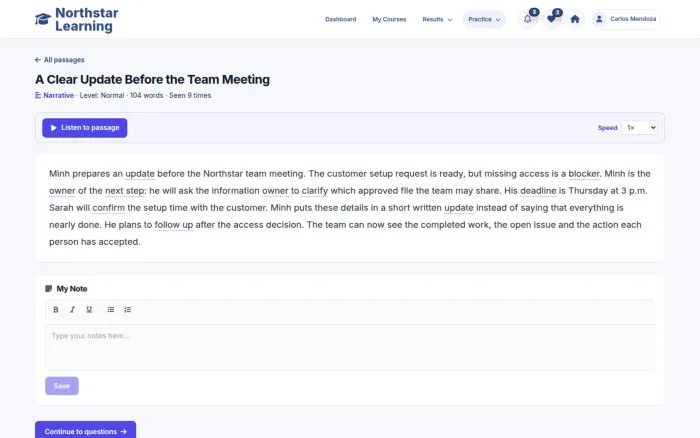This screenshot has height=438, width=700.
Task: Click the user avatar icon beside Carlos Mendoza
Action: [599, 19]
